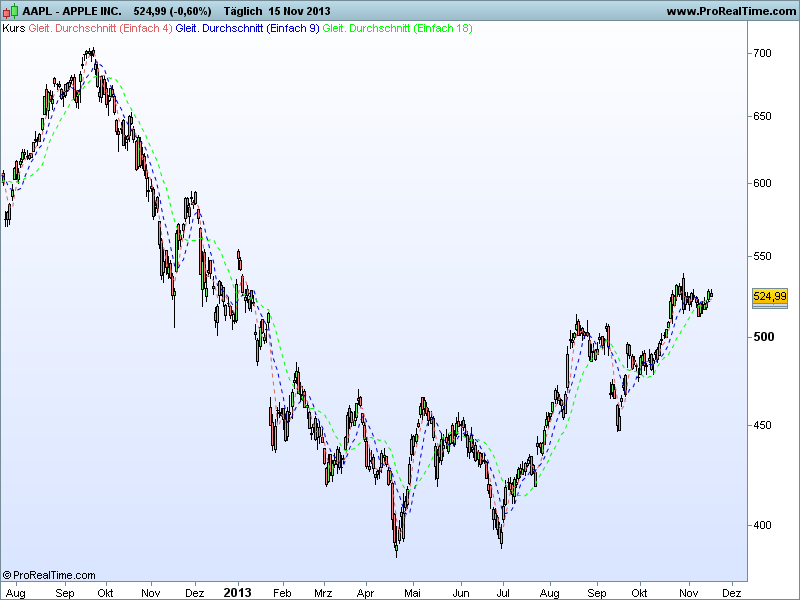Click the 650 price axis label

click(x=762, y=116)
